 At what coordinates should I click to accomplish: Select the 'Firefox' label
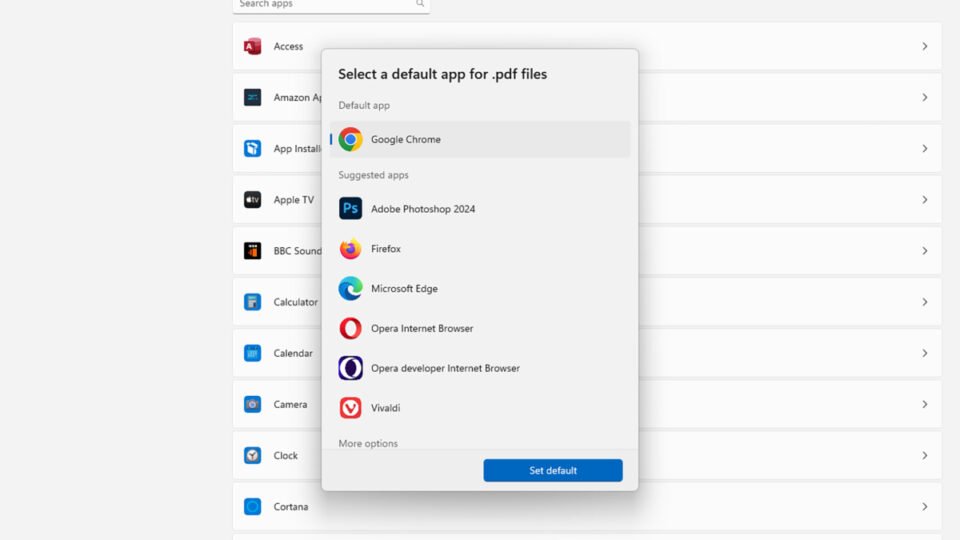point(386,249)
